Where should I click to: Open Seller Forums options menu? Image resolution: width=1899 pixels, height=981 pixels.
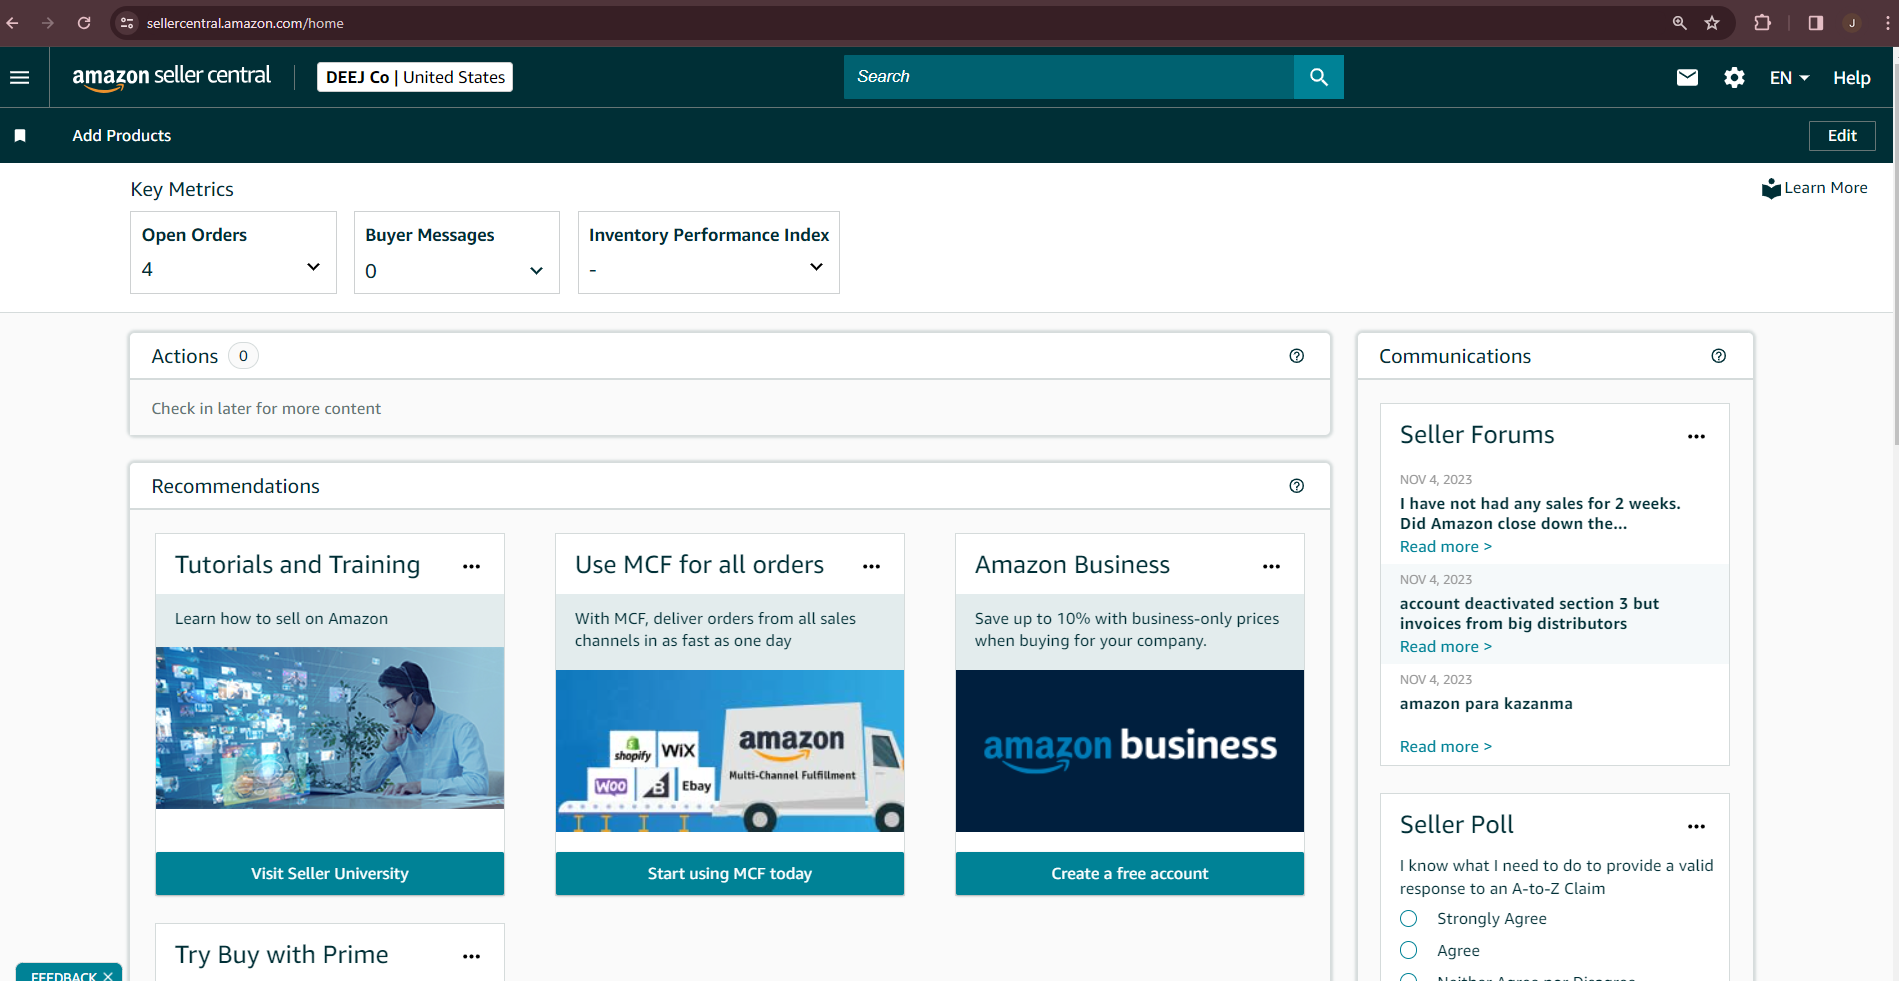click(x=1697, y=436)
